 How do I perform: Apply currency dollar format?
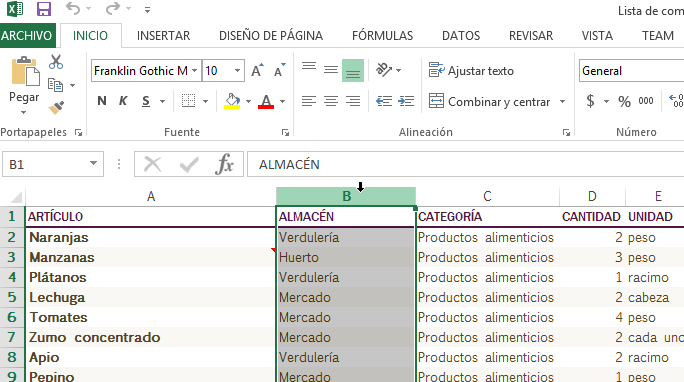[590, 101]
